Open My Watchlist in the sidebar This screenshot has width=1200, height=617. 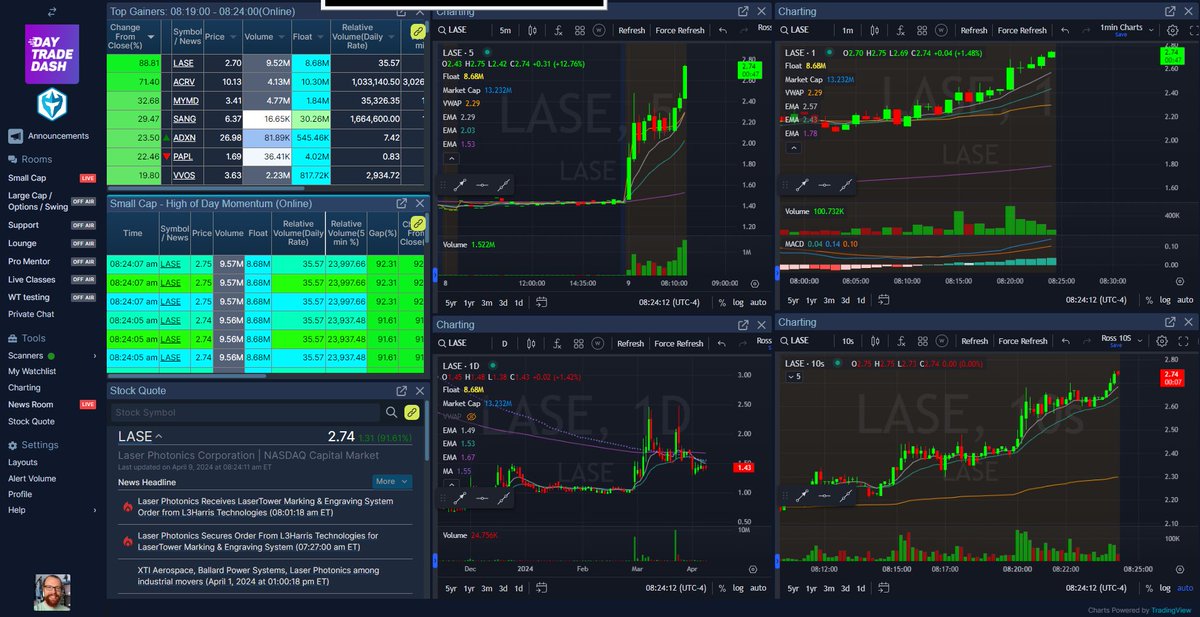(x=32, y=371)
